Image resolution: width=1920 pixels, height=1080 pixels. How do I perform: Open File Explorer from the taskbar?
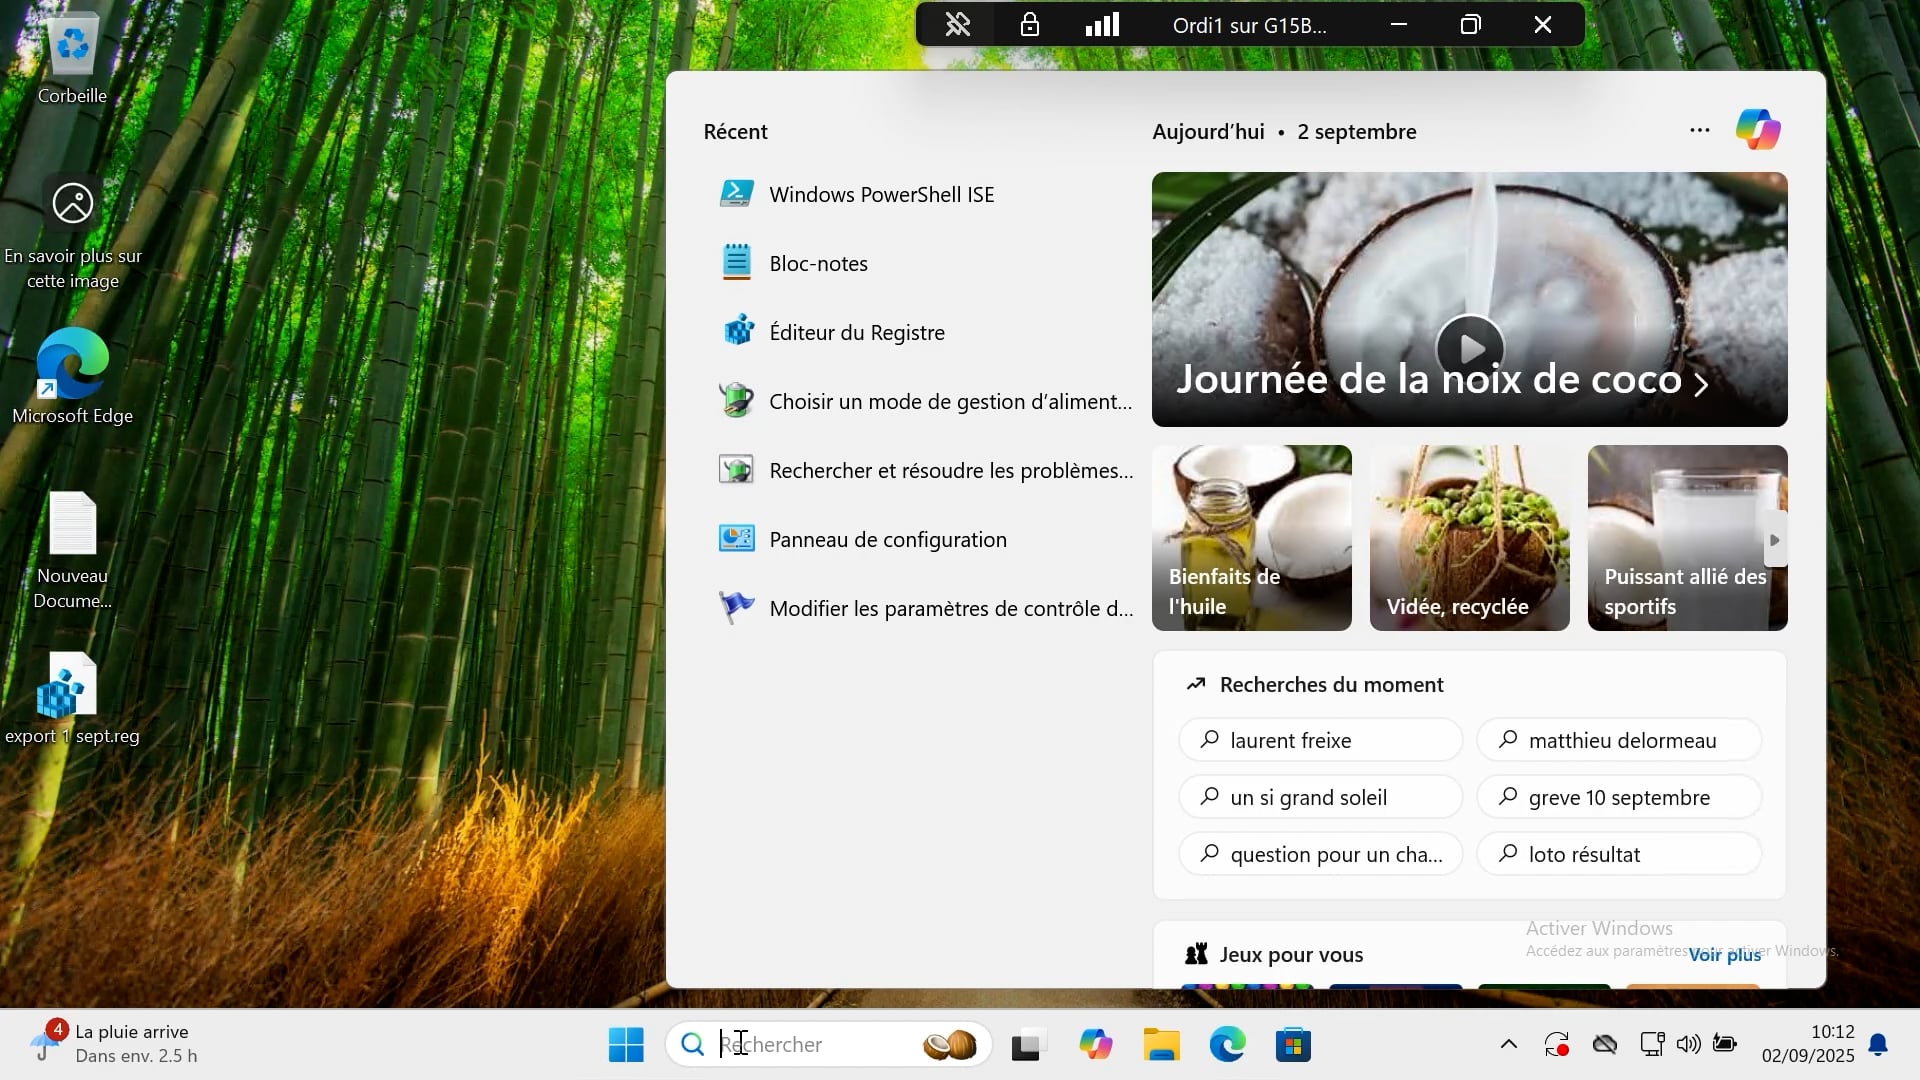coord(1161,1045)
